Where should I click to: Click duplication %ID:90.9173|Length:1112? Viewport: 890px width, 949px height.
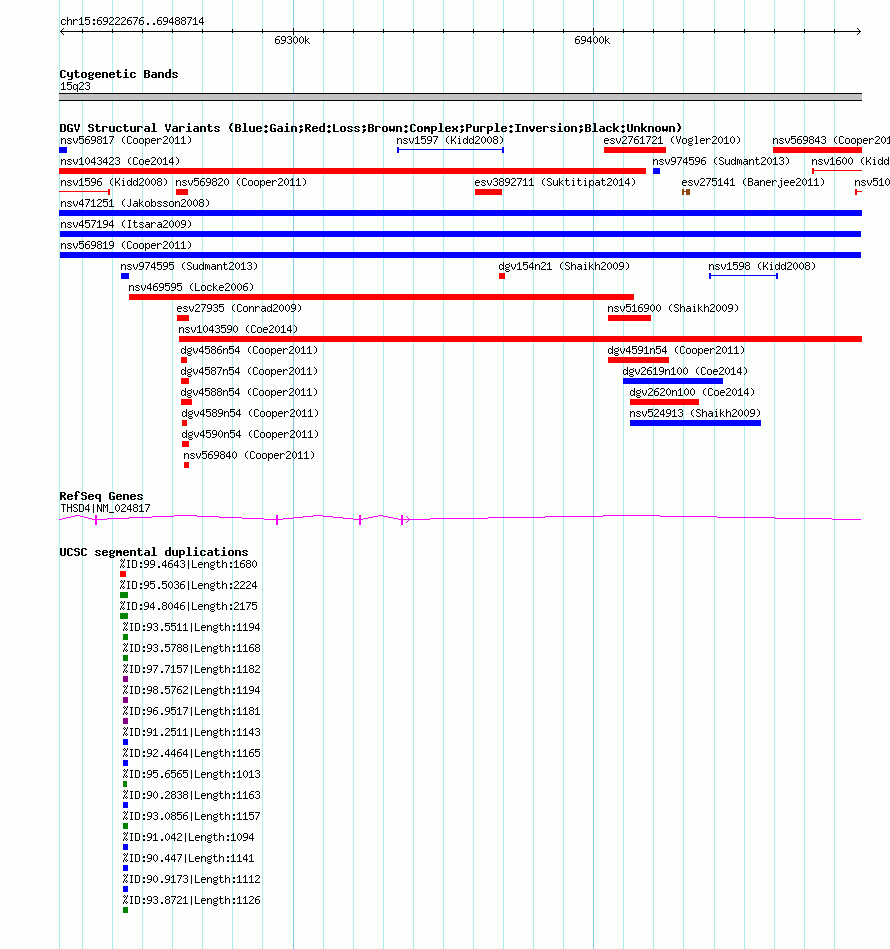pos(191,879)
